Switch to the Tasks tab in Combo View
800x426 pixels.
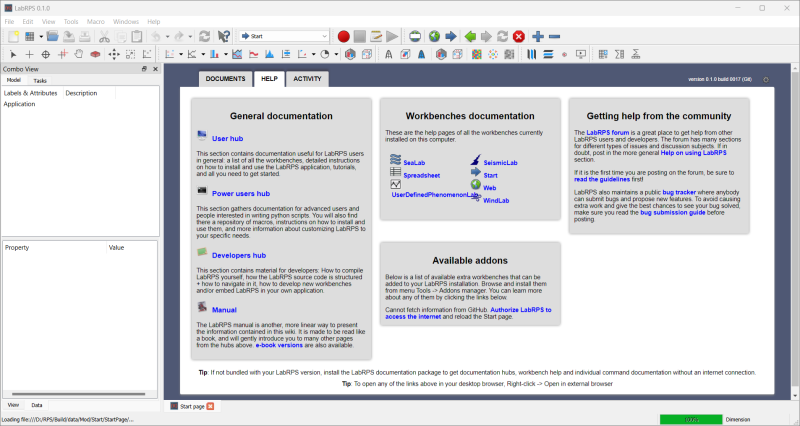40,81
